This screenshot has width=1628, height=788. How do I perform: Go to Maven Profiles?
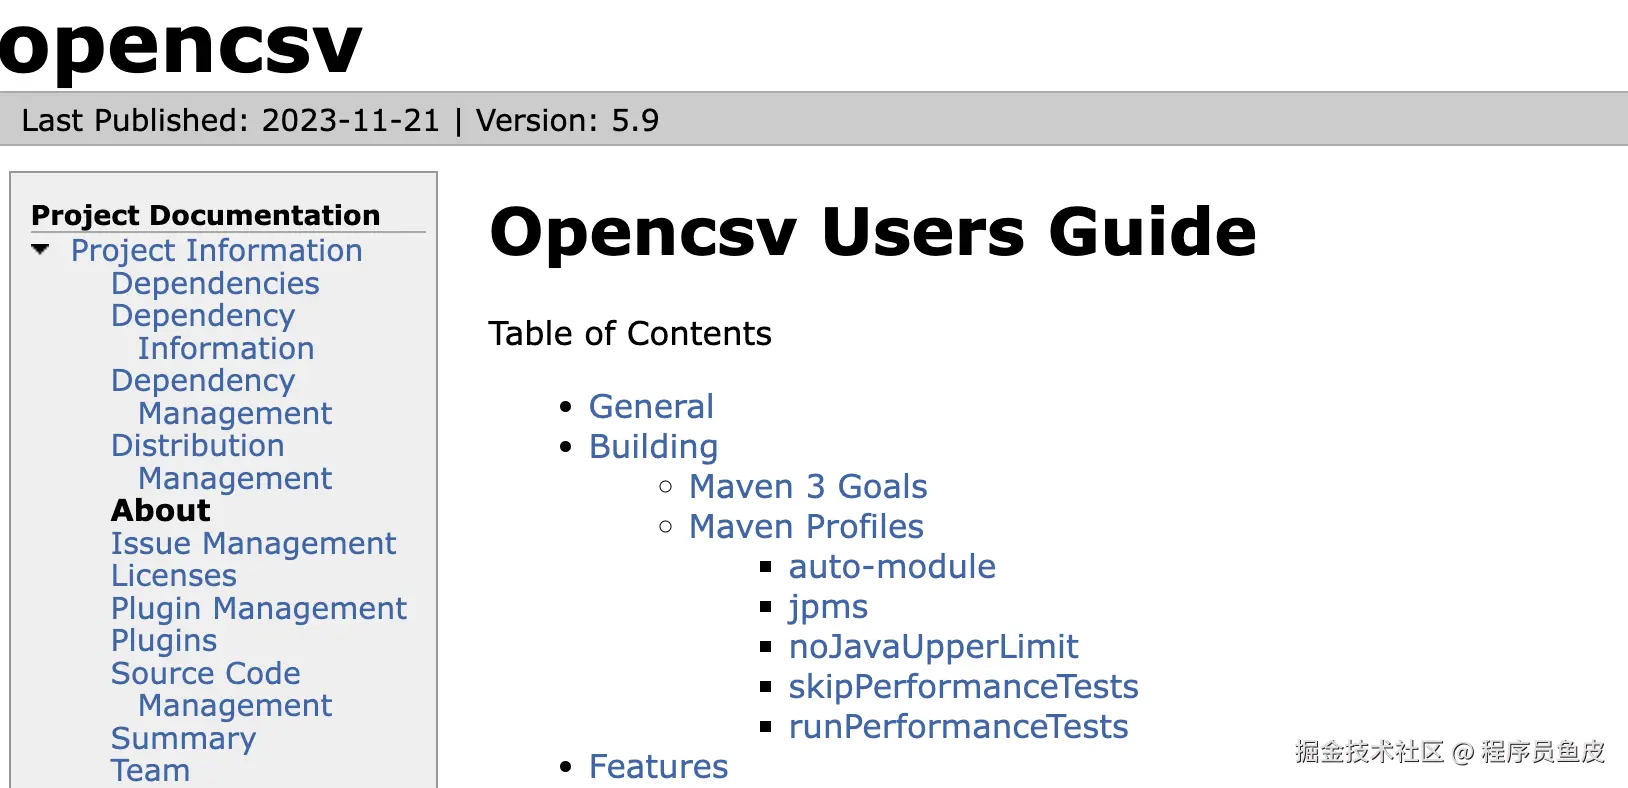point(806,527)
